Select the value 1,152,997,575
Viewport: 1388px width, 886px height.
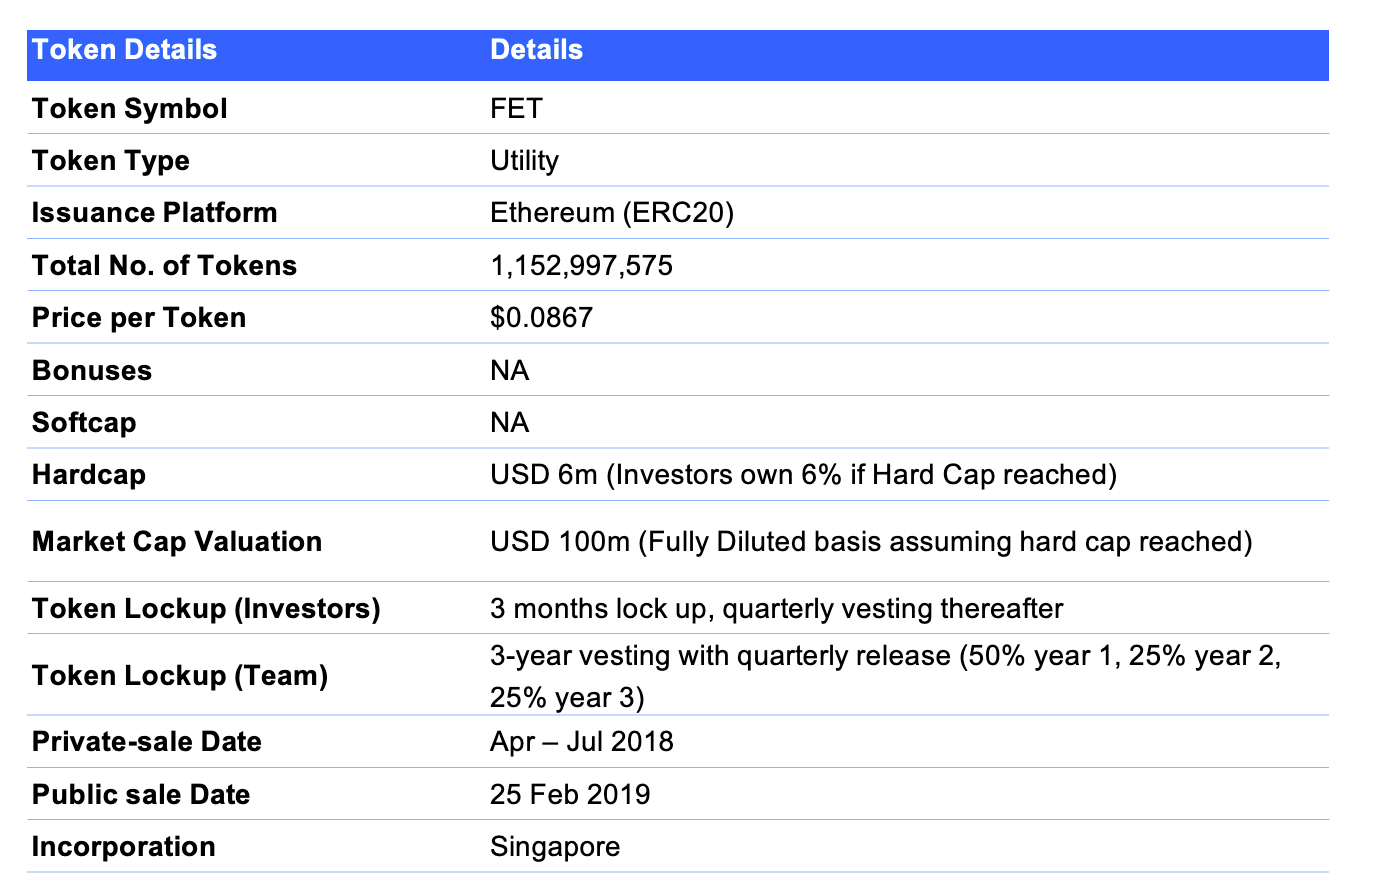click(x=580, y=265)
